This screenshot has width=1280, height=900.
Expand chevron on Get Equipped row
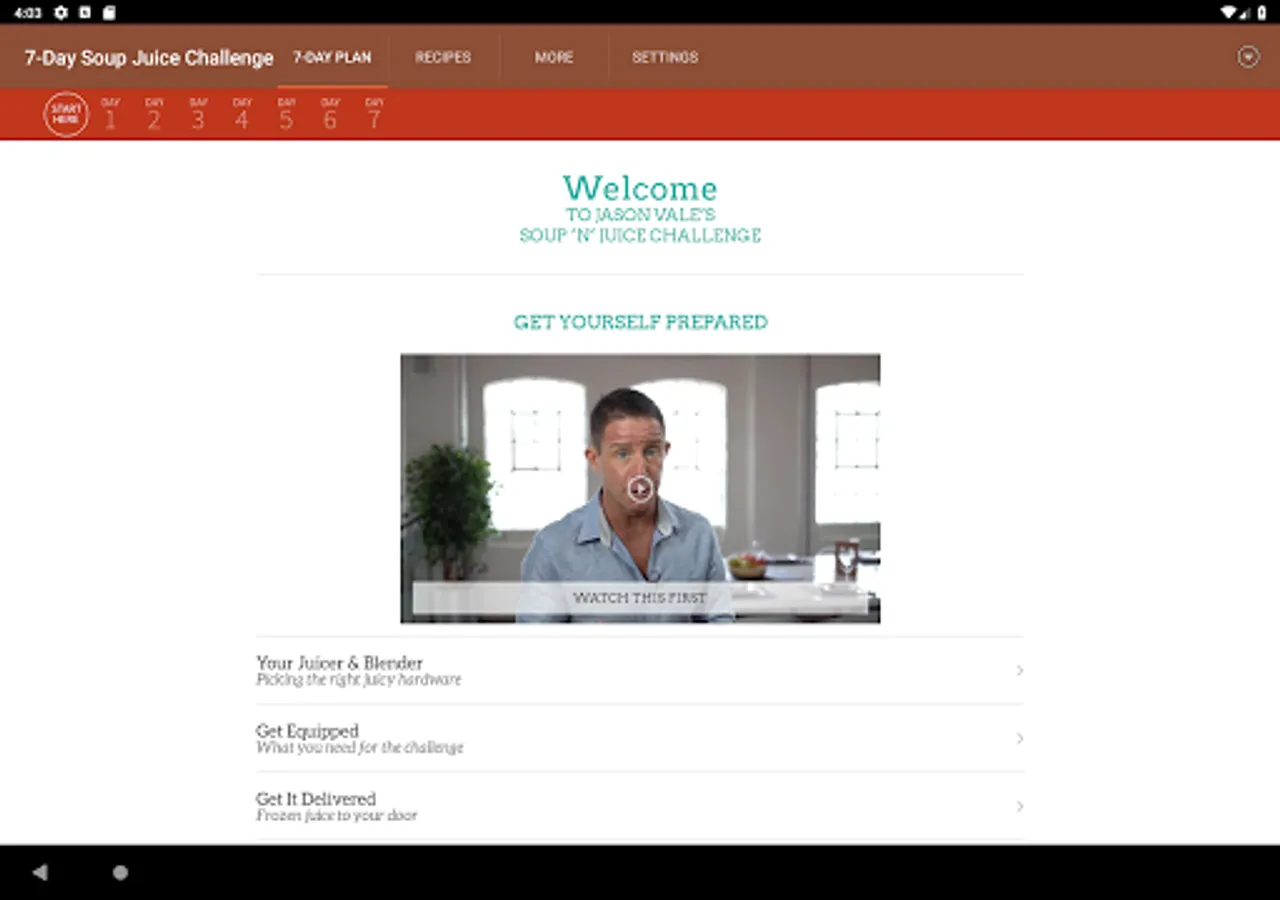coord(1019,738)
